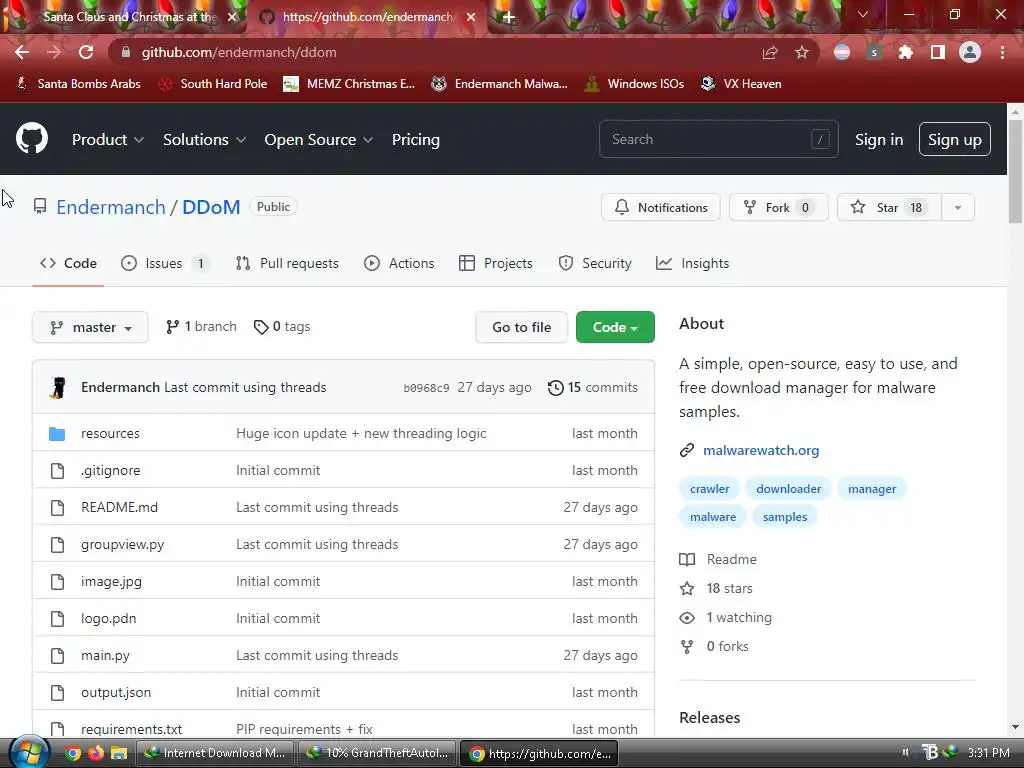Image resolution: width=1024 pixels, height=768 pixels.
Task: Launch Firefox from taskbar quick launch
Action: click(96, 754)
